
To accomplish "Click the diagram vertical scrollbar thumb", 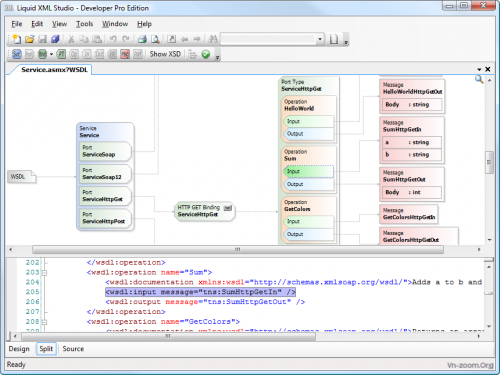I will pyautogui.click(x=489, y=162).
